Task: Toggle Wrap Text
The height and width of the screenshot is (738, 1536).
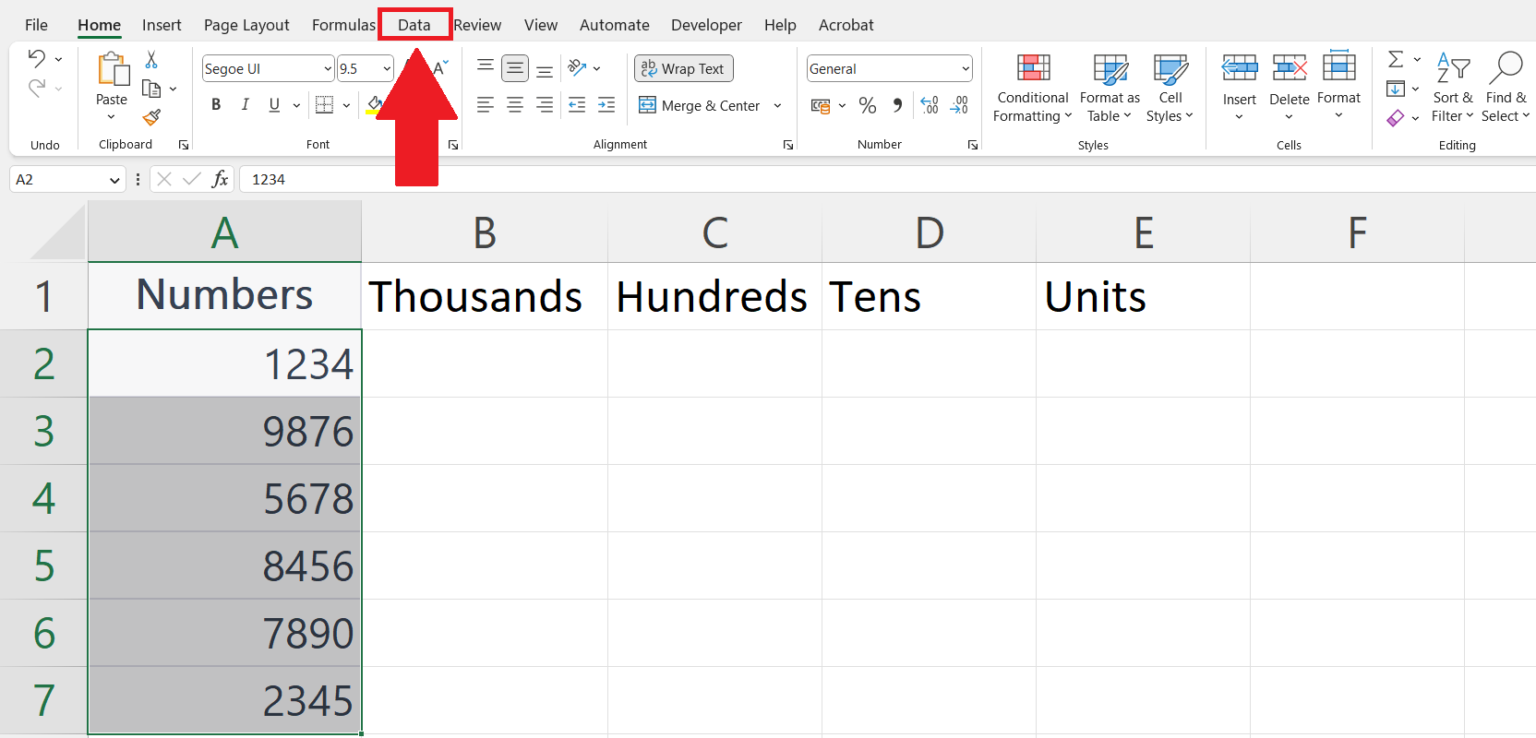Action: [x=684, y=69]
